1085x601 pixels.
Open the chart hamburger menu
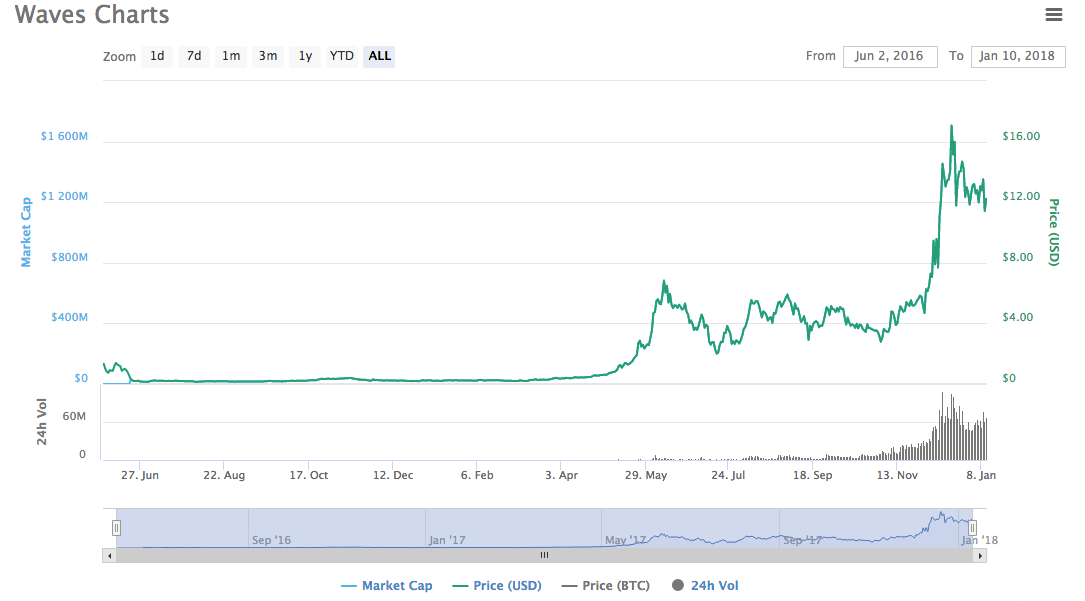[x=1053, y=15]
